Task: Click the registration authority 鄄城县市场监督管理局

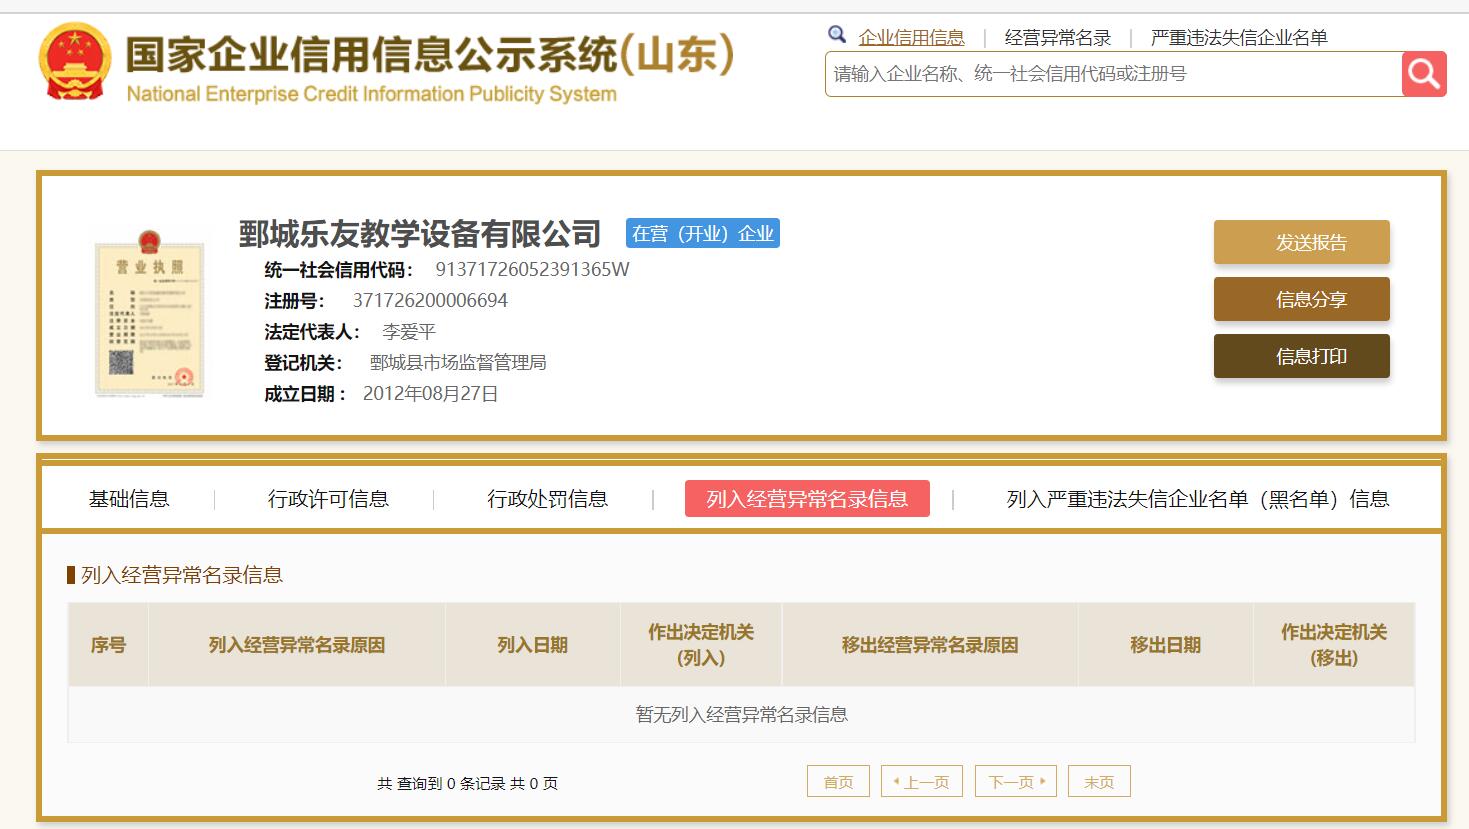Action: (458, 362)
